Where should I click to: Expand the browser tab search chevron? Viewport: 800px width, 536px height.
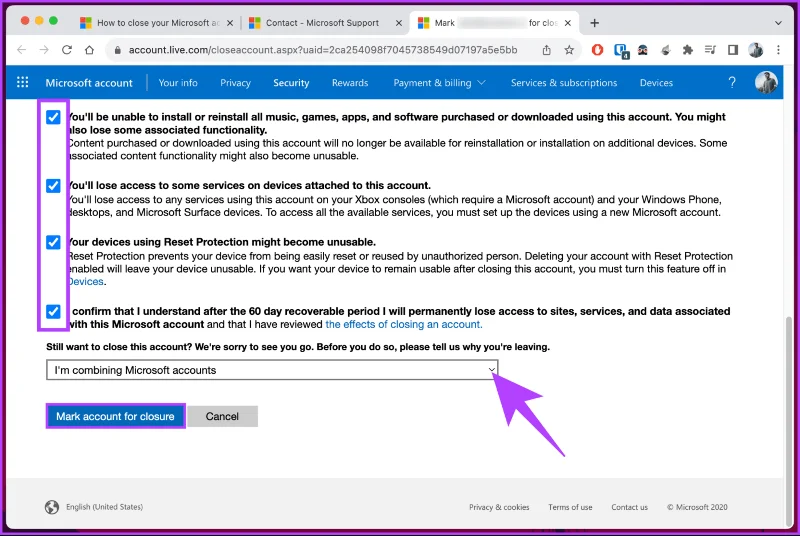778,23
